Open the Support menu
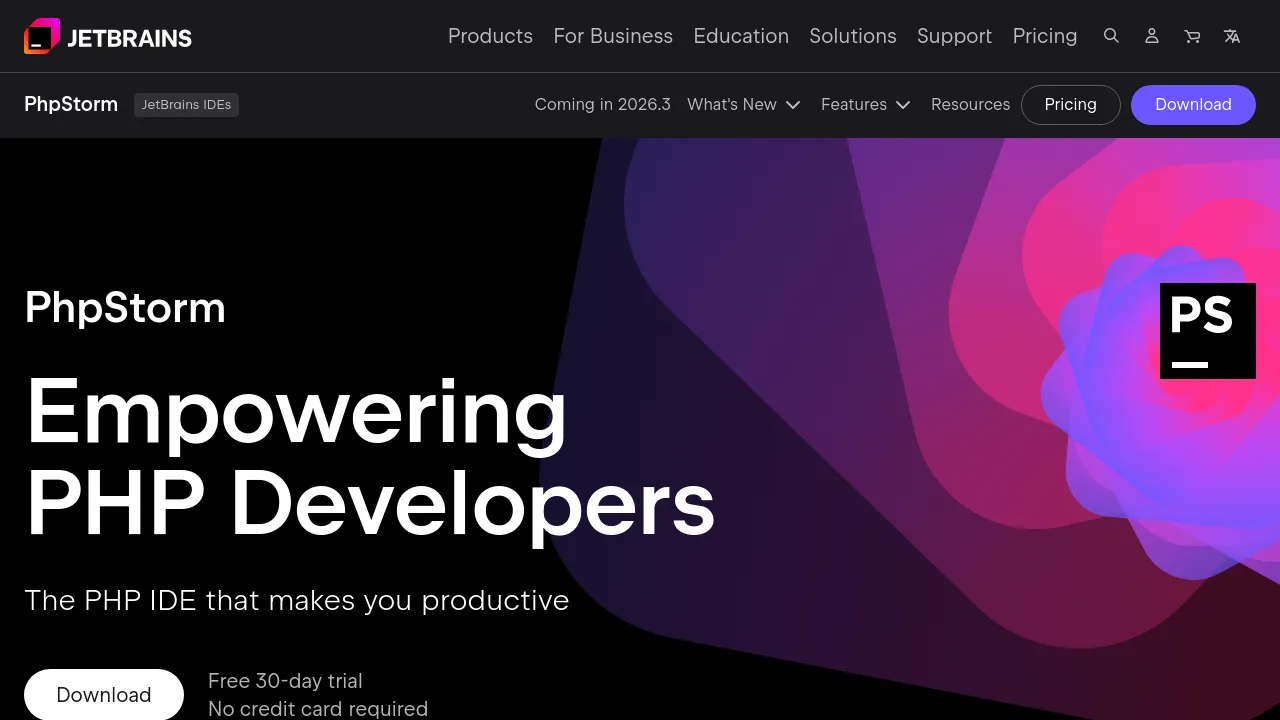Screen dimensions: 1280x720 coord(954,36)
